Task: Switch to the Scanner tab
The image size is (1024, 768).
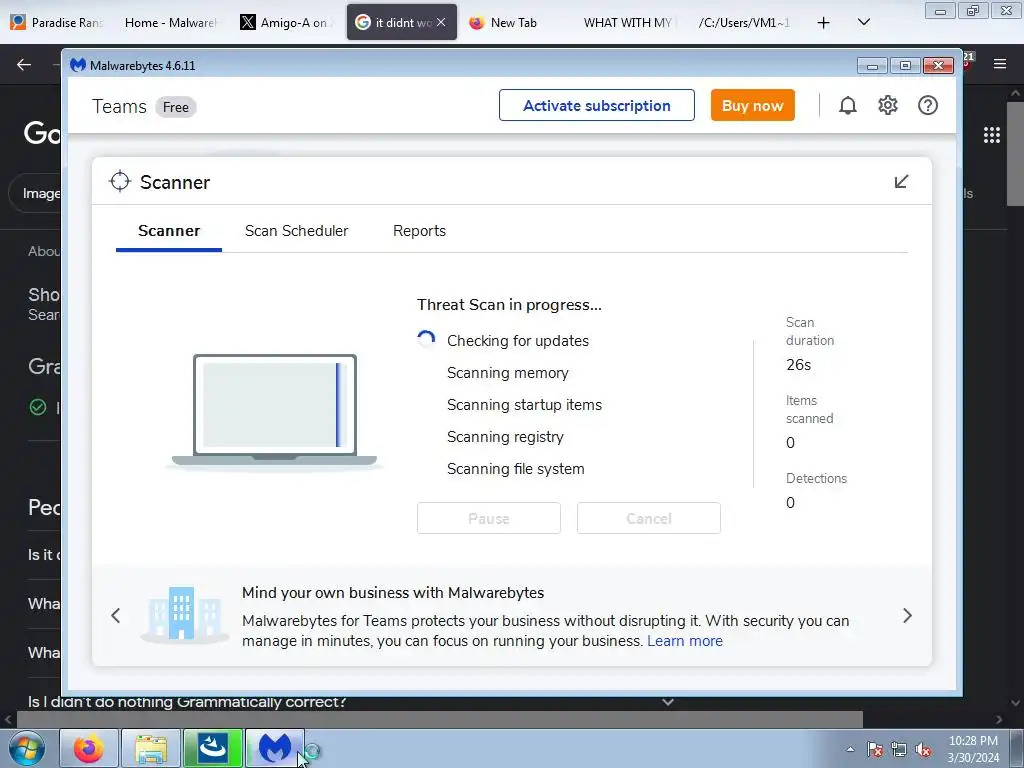Action: tap(169, 231)
